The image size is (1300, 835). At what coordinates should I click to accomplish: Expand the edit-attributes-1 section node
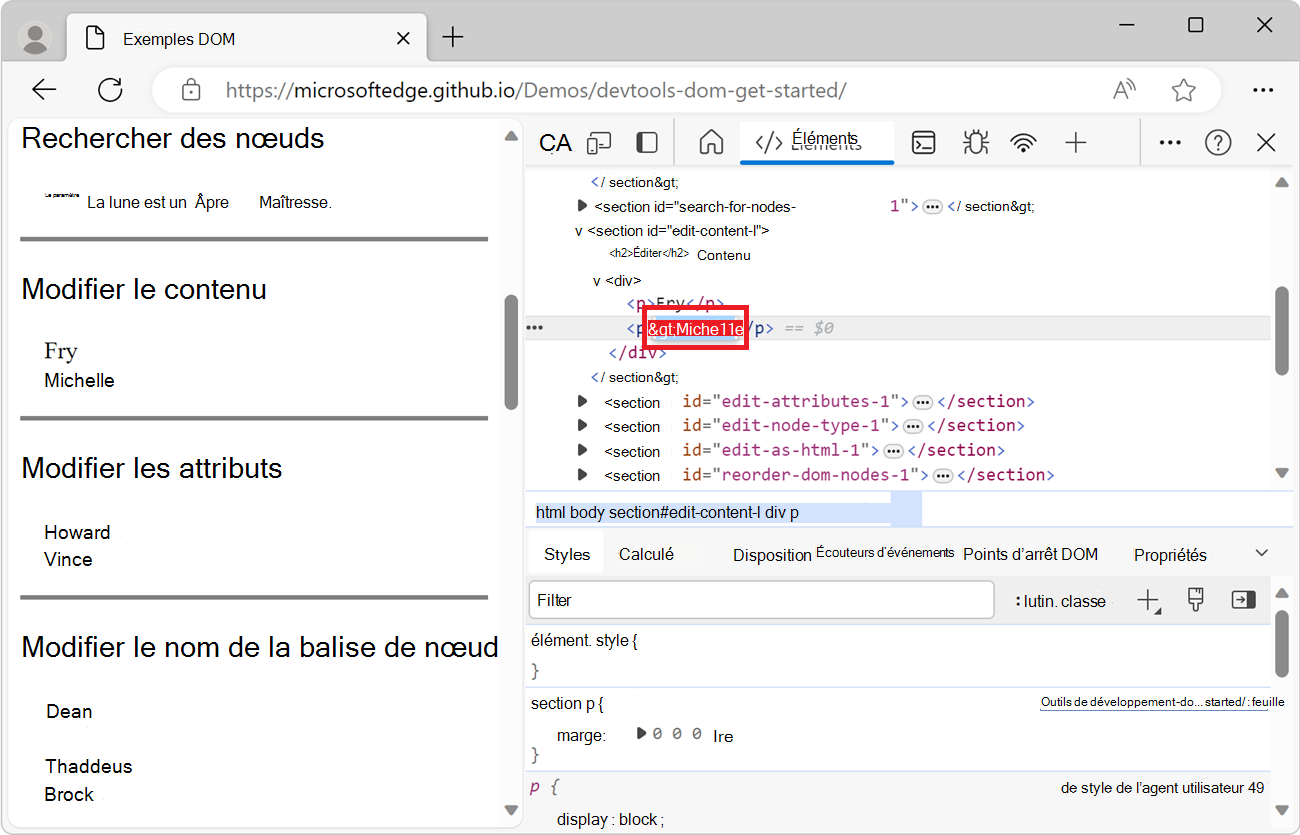pos(582,401)
